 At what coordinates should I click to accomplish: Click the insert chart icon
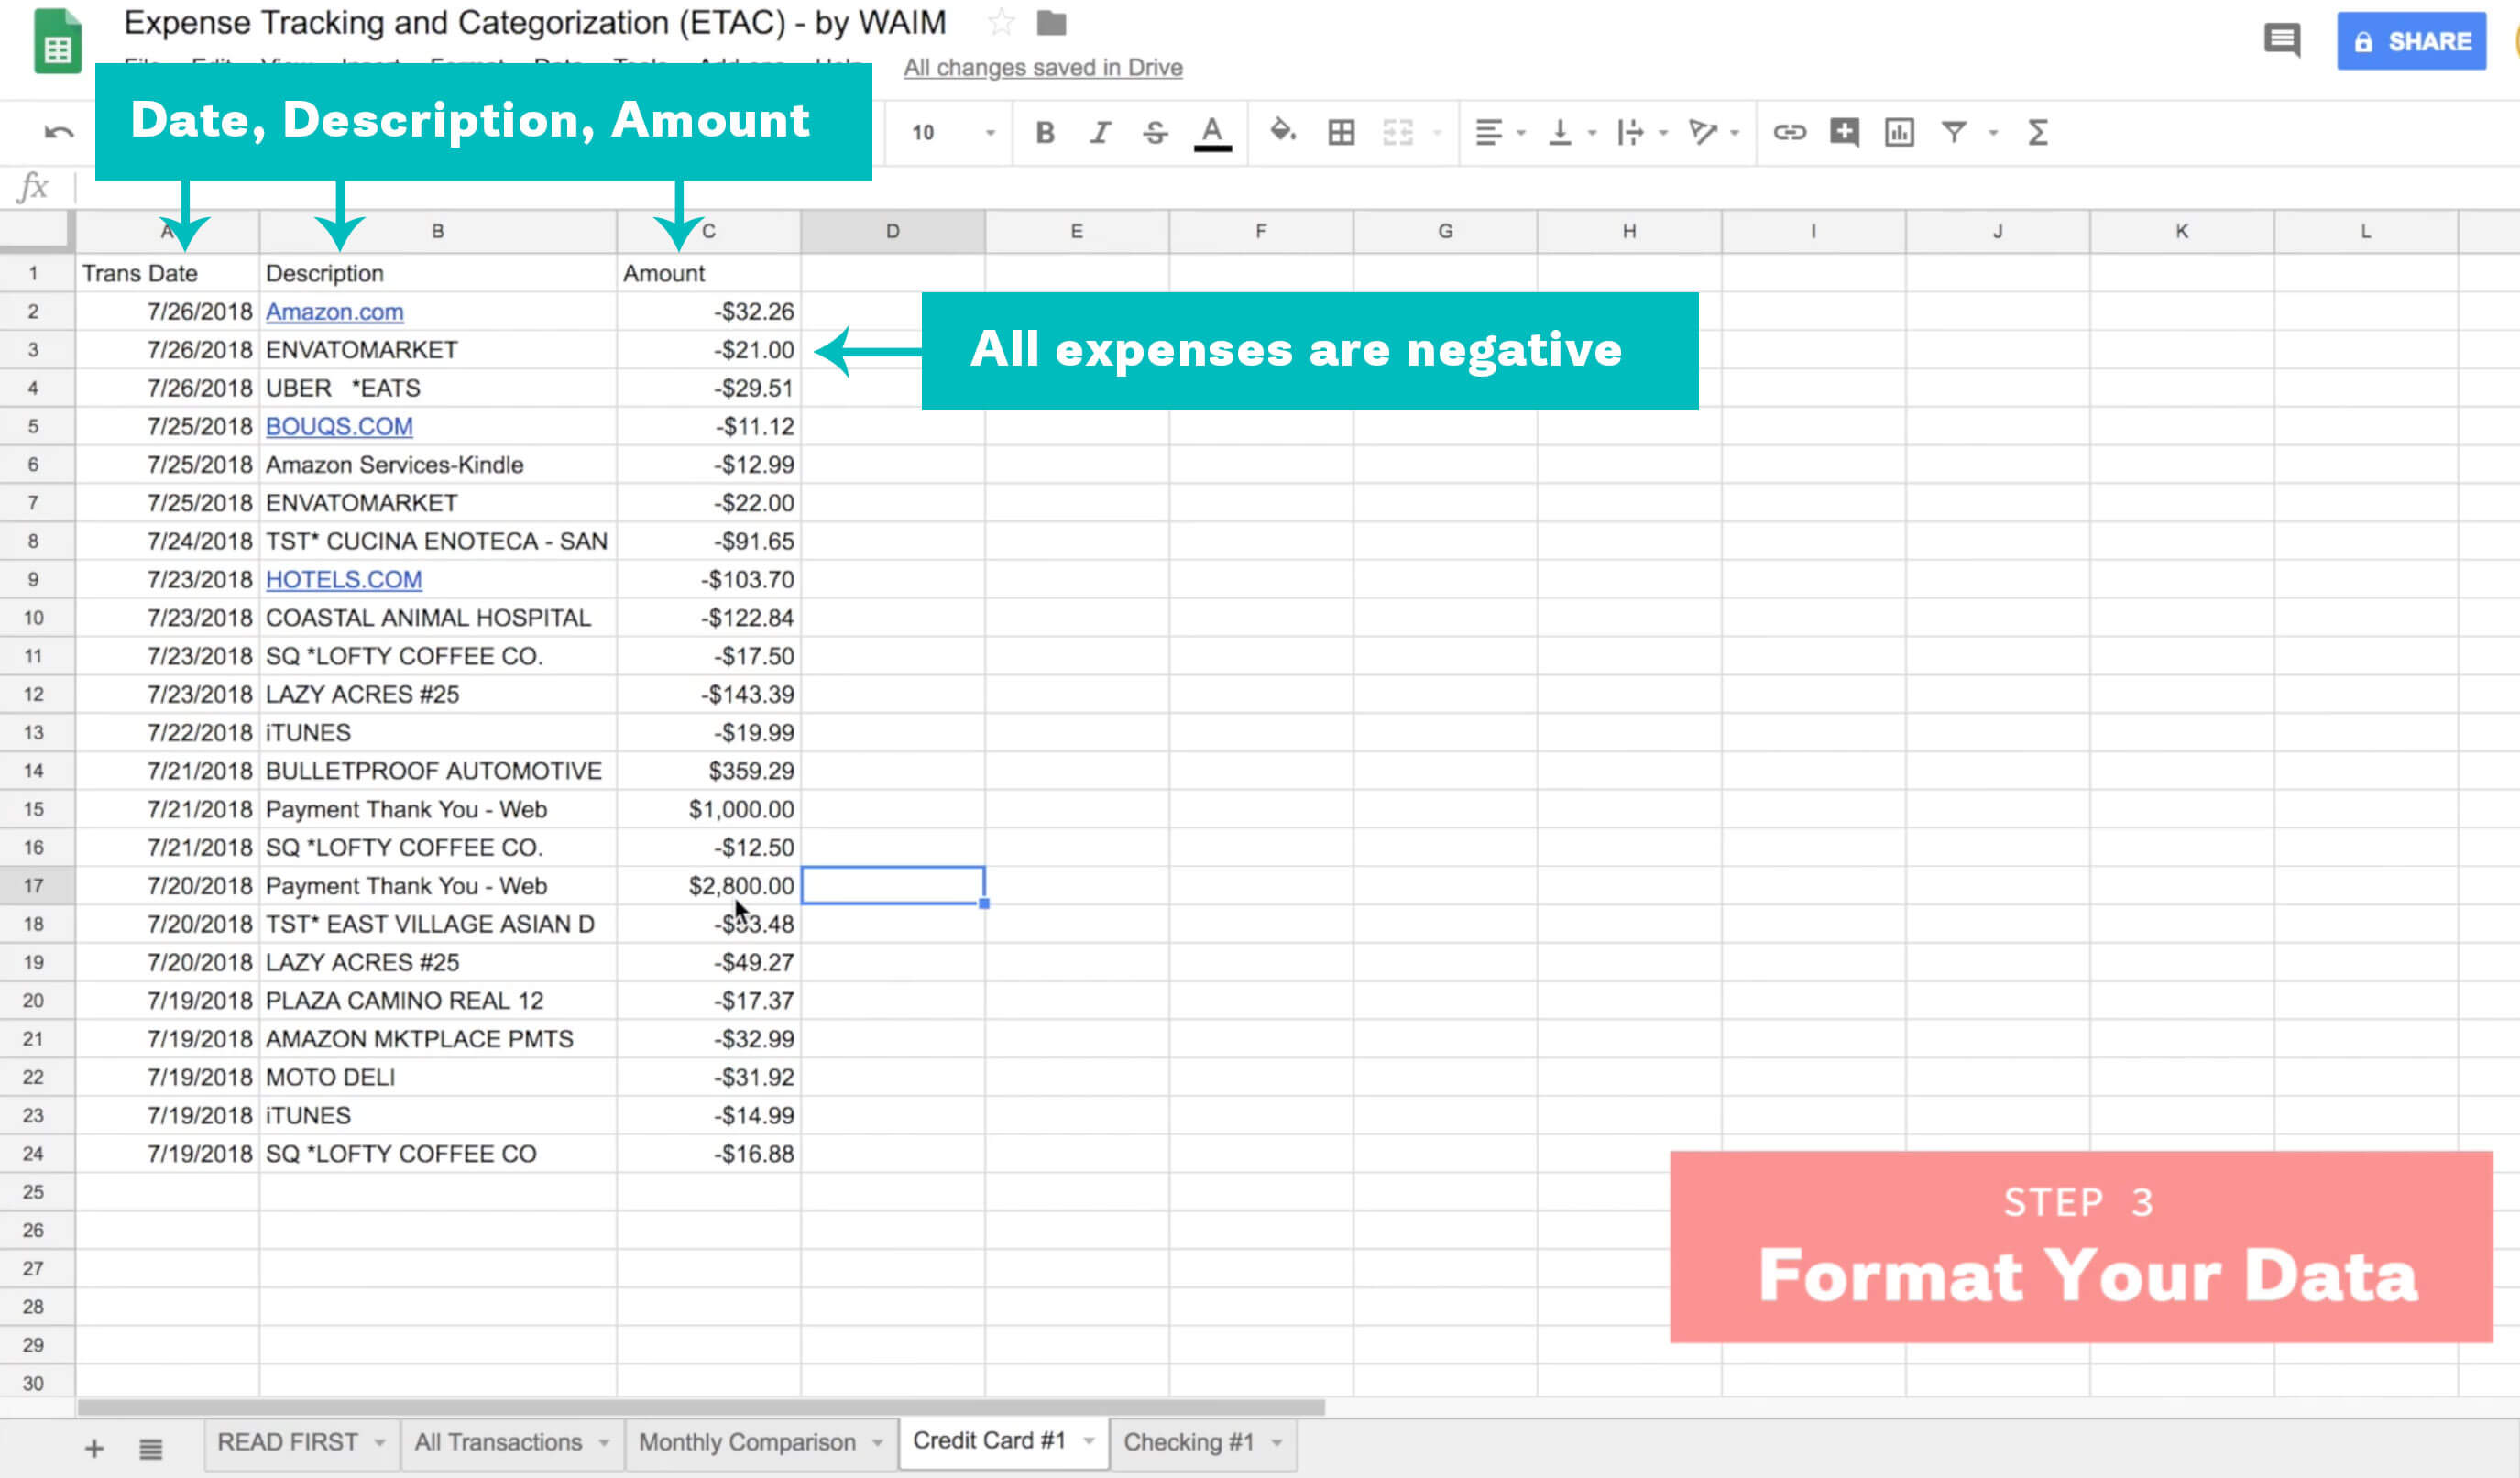[1899, 132]
